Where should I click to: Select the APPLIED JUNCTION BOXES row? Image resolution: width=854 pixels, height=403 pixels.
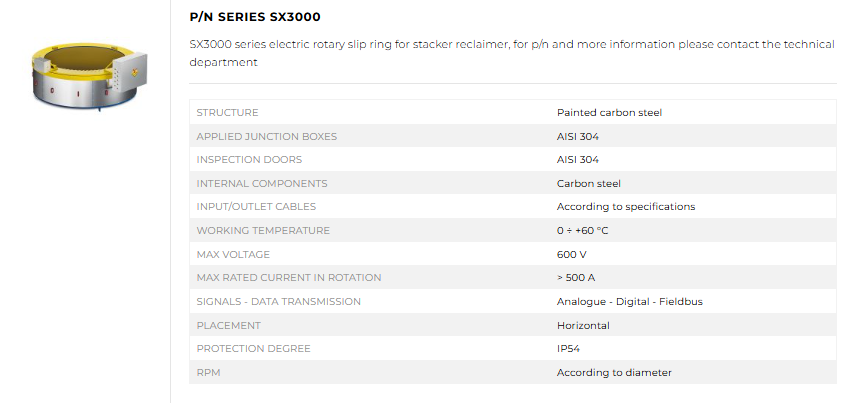(513, 136)
